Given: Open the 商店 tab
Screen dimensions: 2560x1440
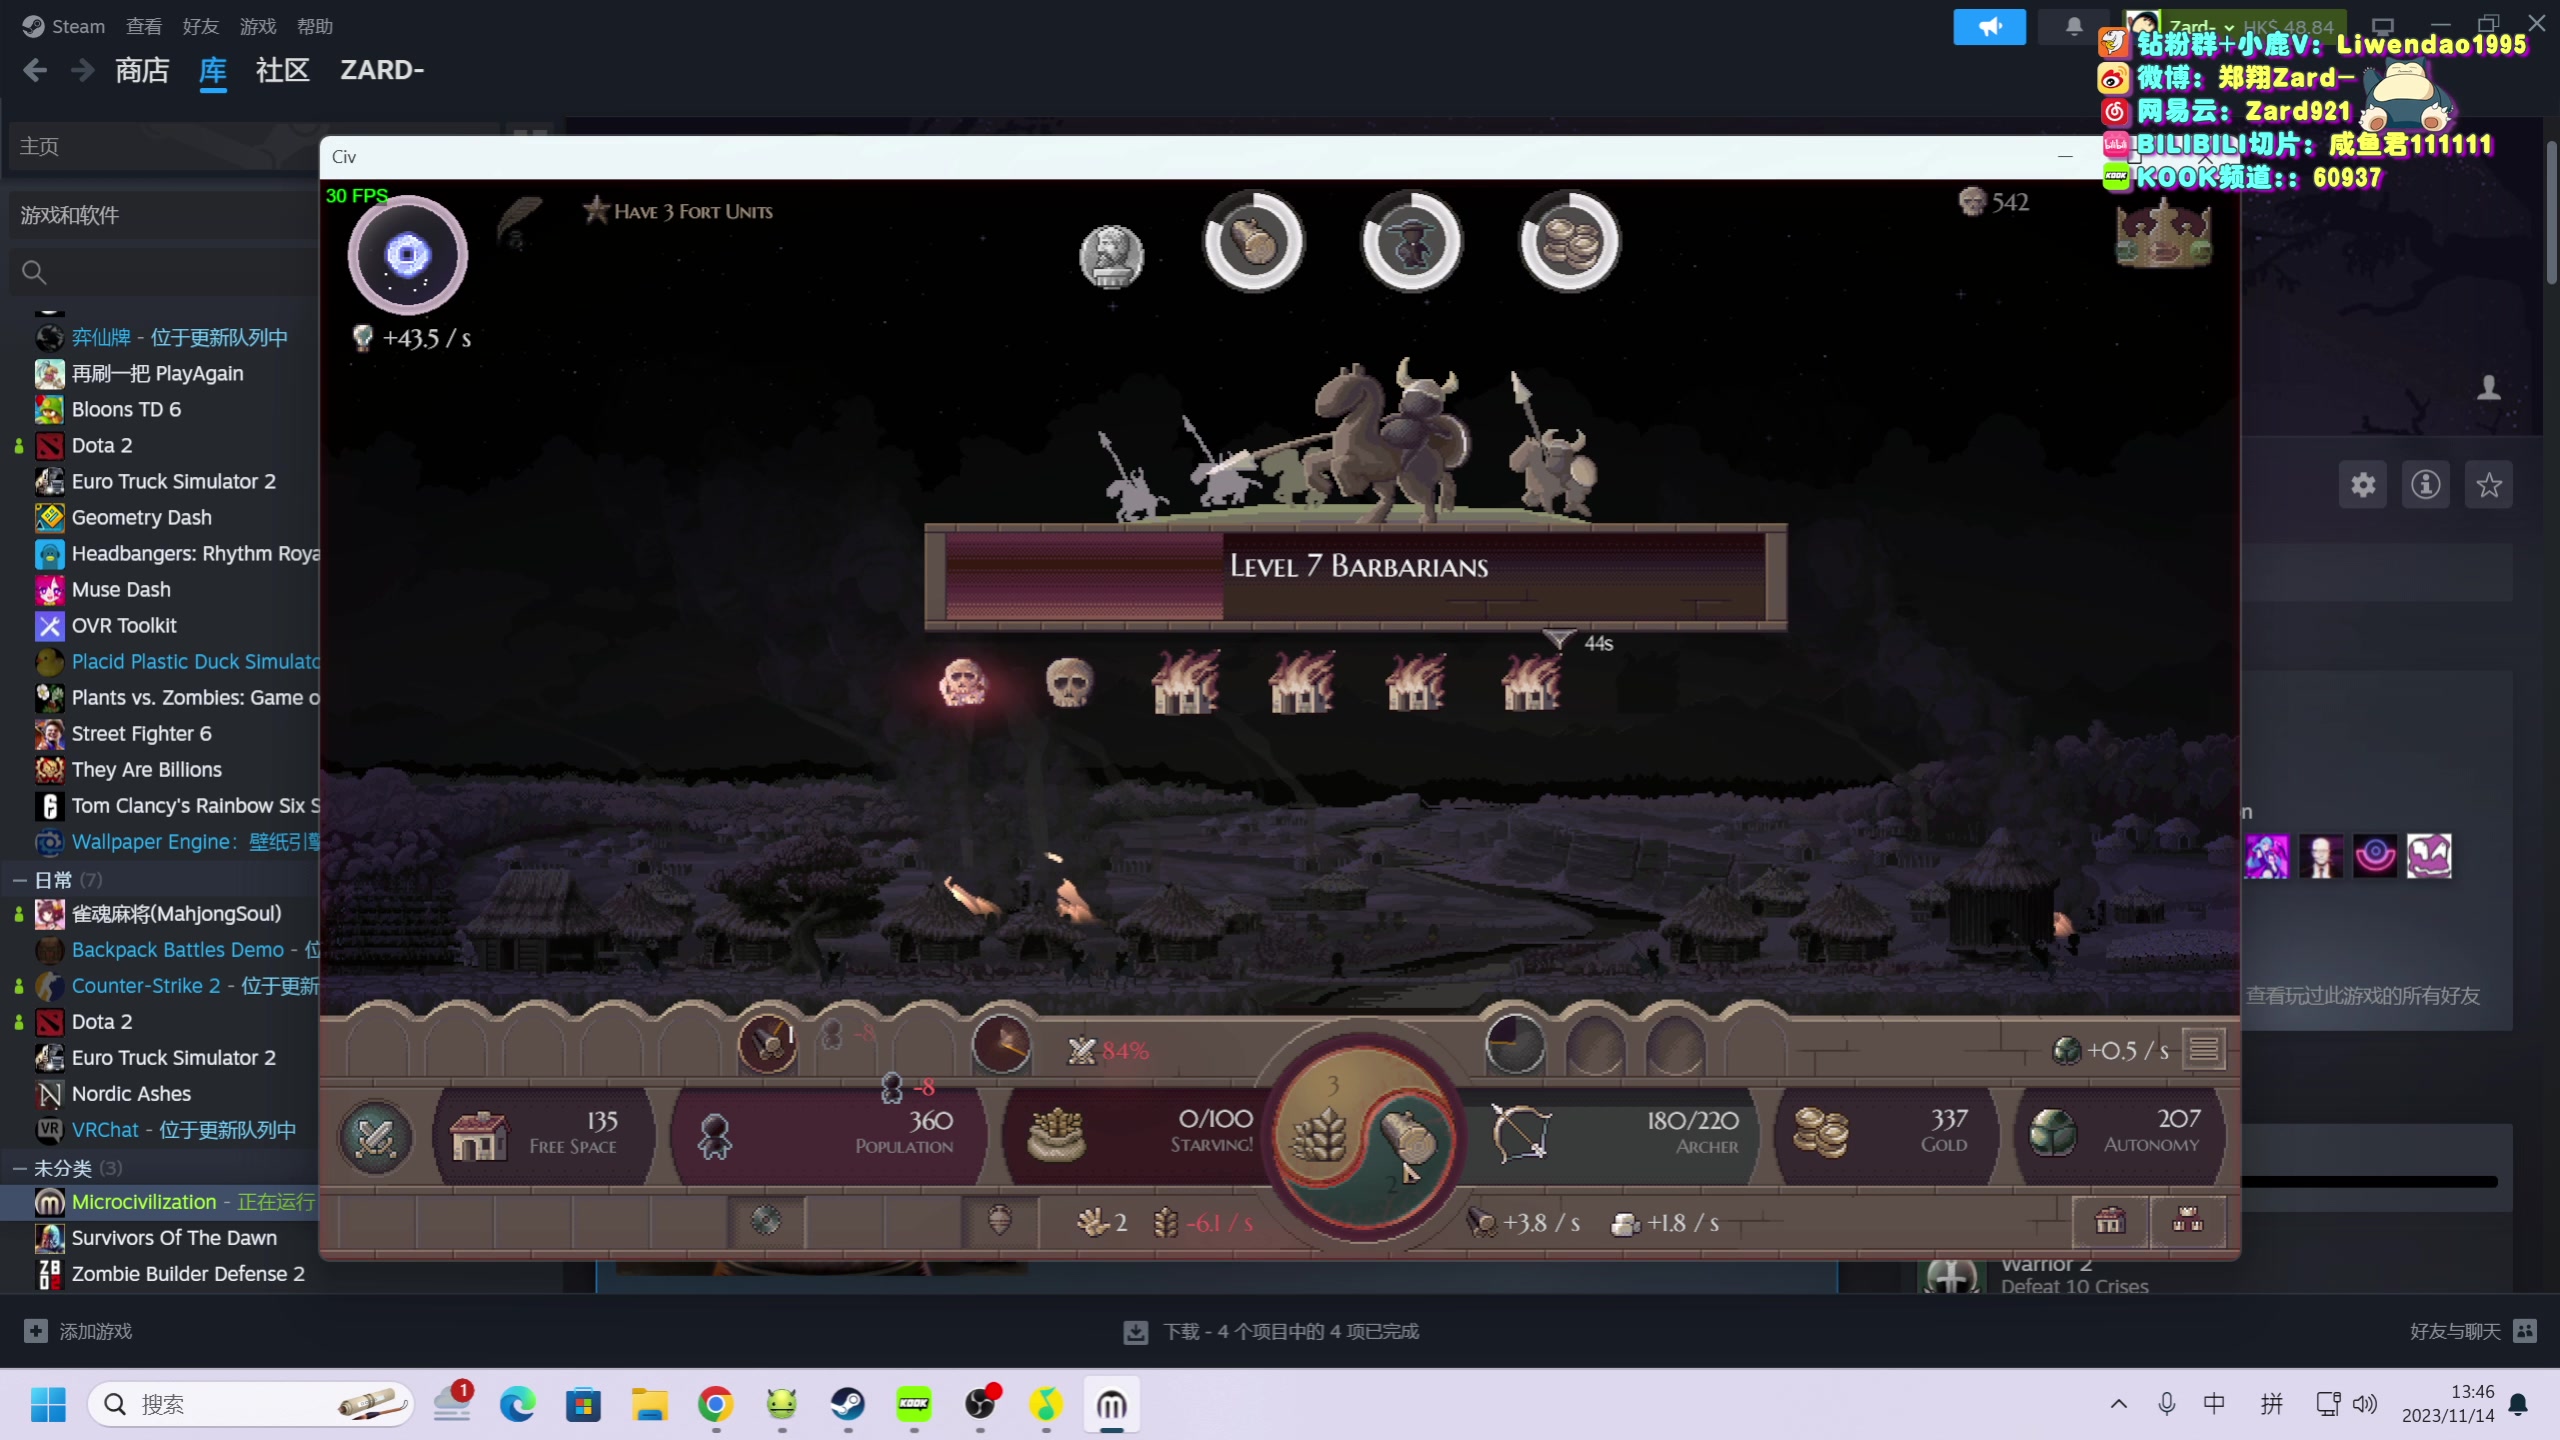Looking at the screenshot, I should 142,70.
